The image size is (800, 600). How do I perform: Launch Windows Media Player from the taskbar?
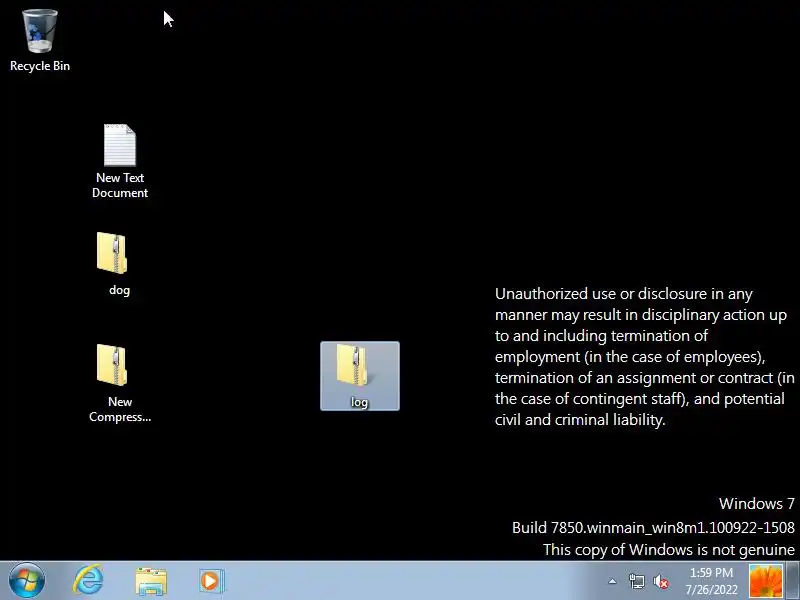point(212,581)
